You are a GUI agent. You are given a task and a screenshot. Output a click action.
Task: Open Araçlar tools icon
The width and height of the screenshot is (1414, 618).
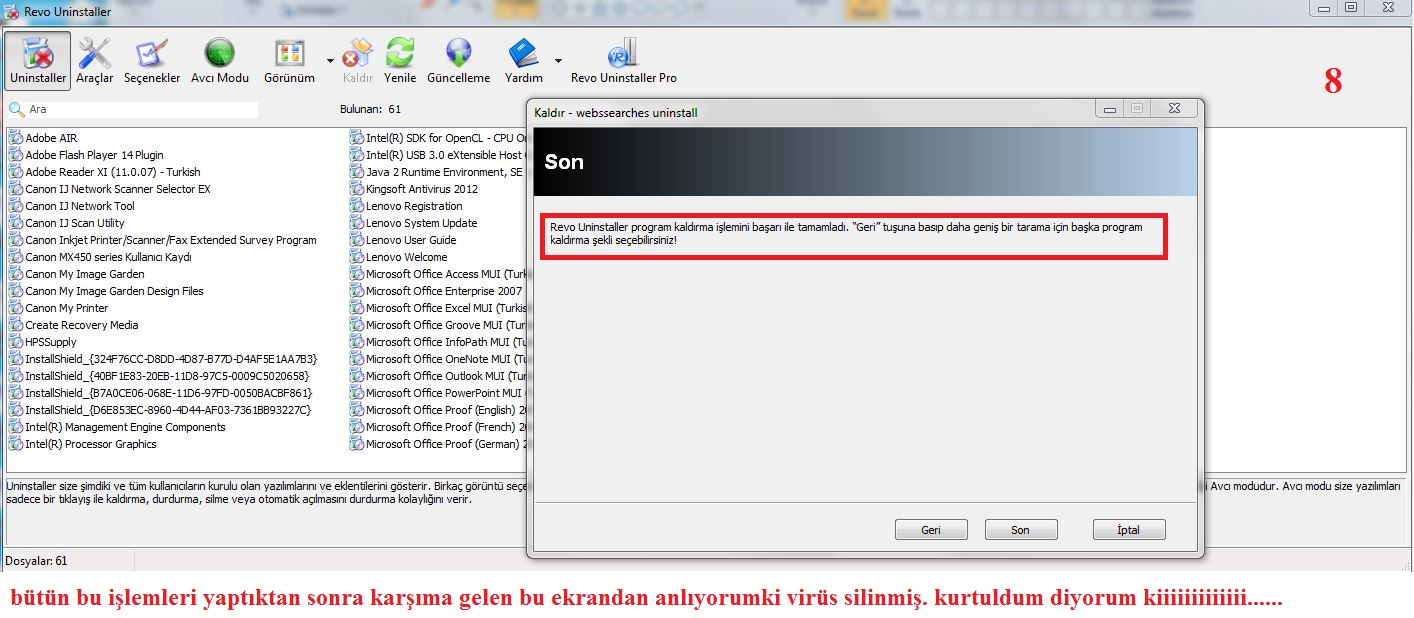tap(95, 61)
